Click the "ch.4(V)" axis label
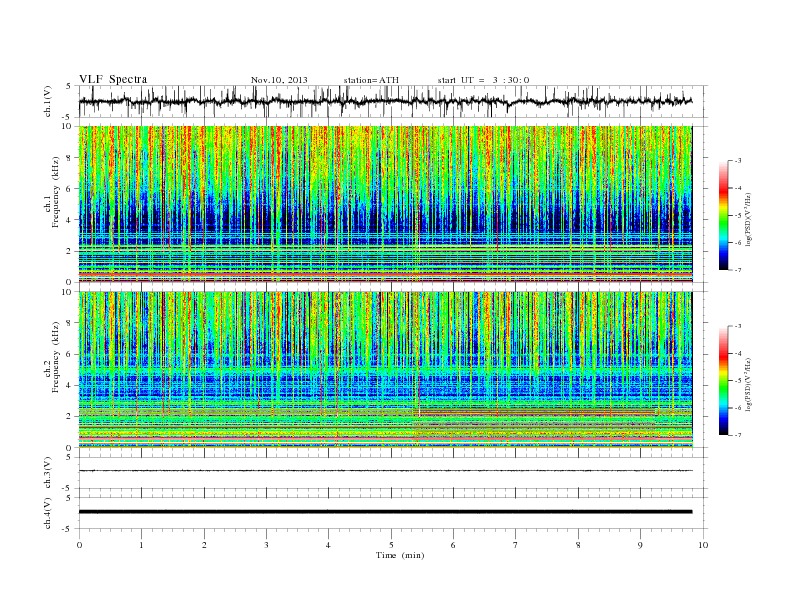The image size is (792, 612). tap(47, 513)
